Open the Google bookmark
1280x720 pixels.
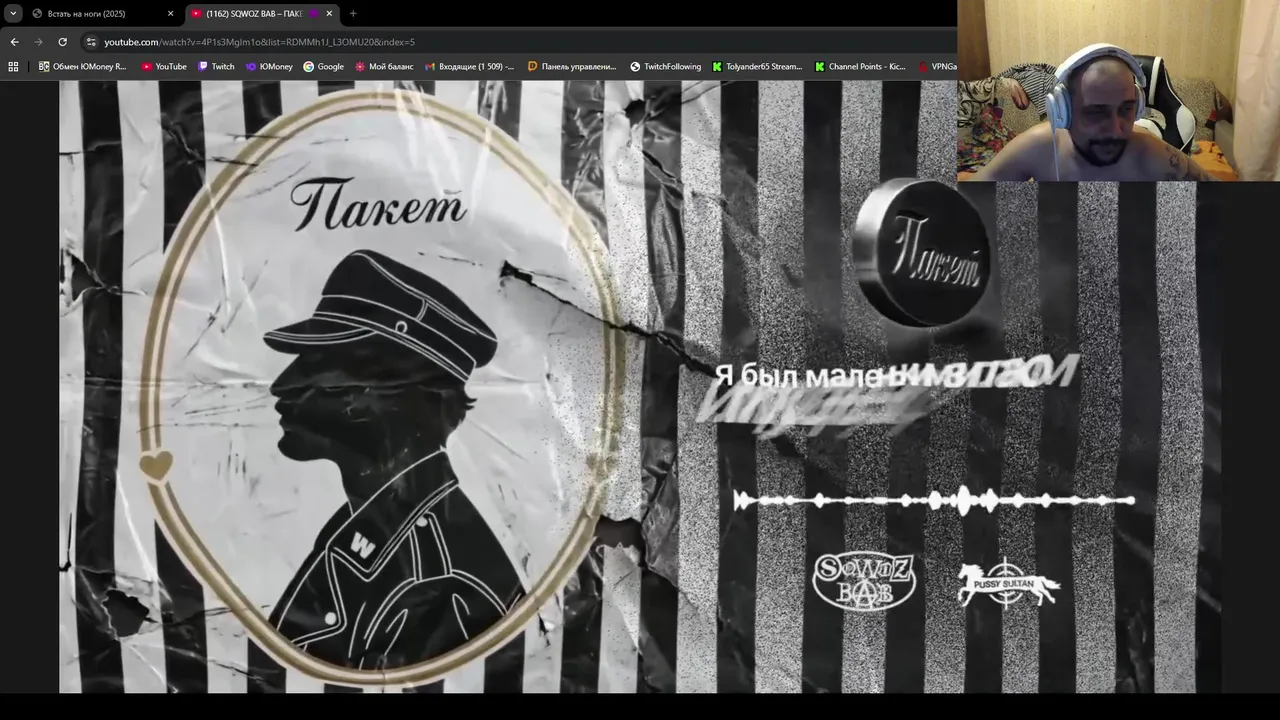(x=323, y=67)
